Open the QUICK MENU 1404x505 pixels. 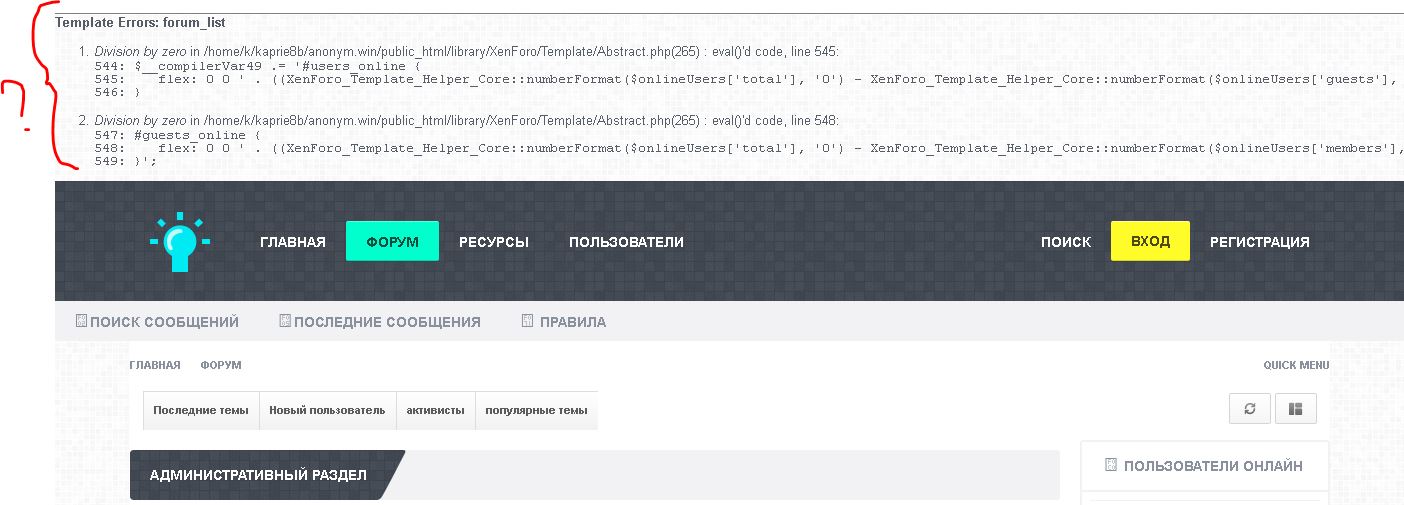point(1296,365)
